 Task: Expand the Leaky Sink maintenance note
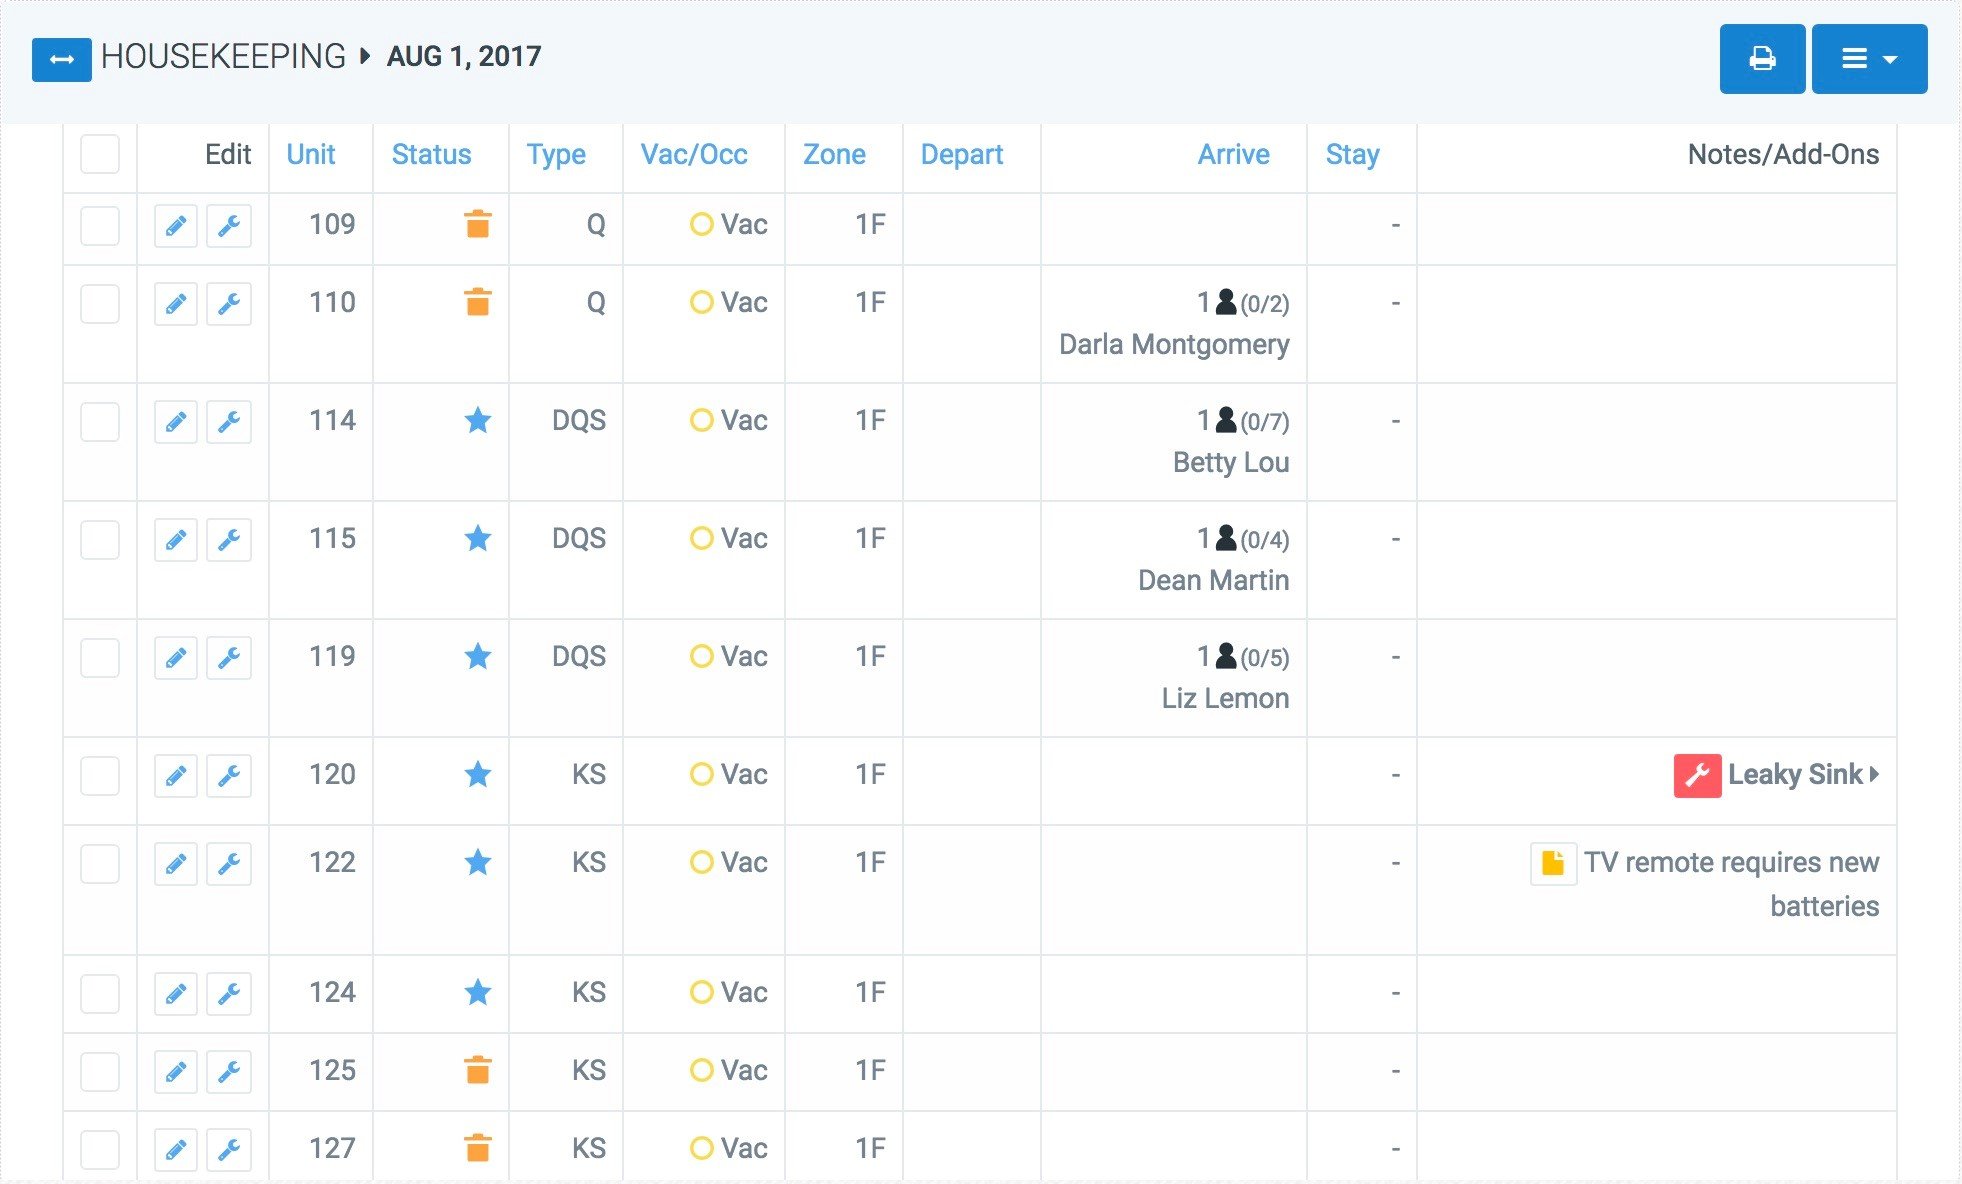[1804, 774]
